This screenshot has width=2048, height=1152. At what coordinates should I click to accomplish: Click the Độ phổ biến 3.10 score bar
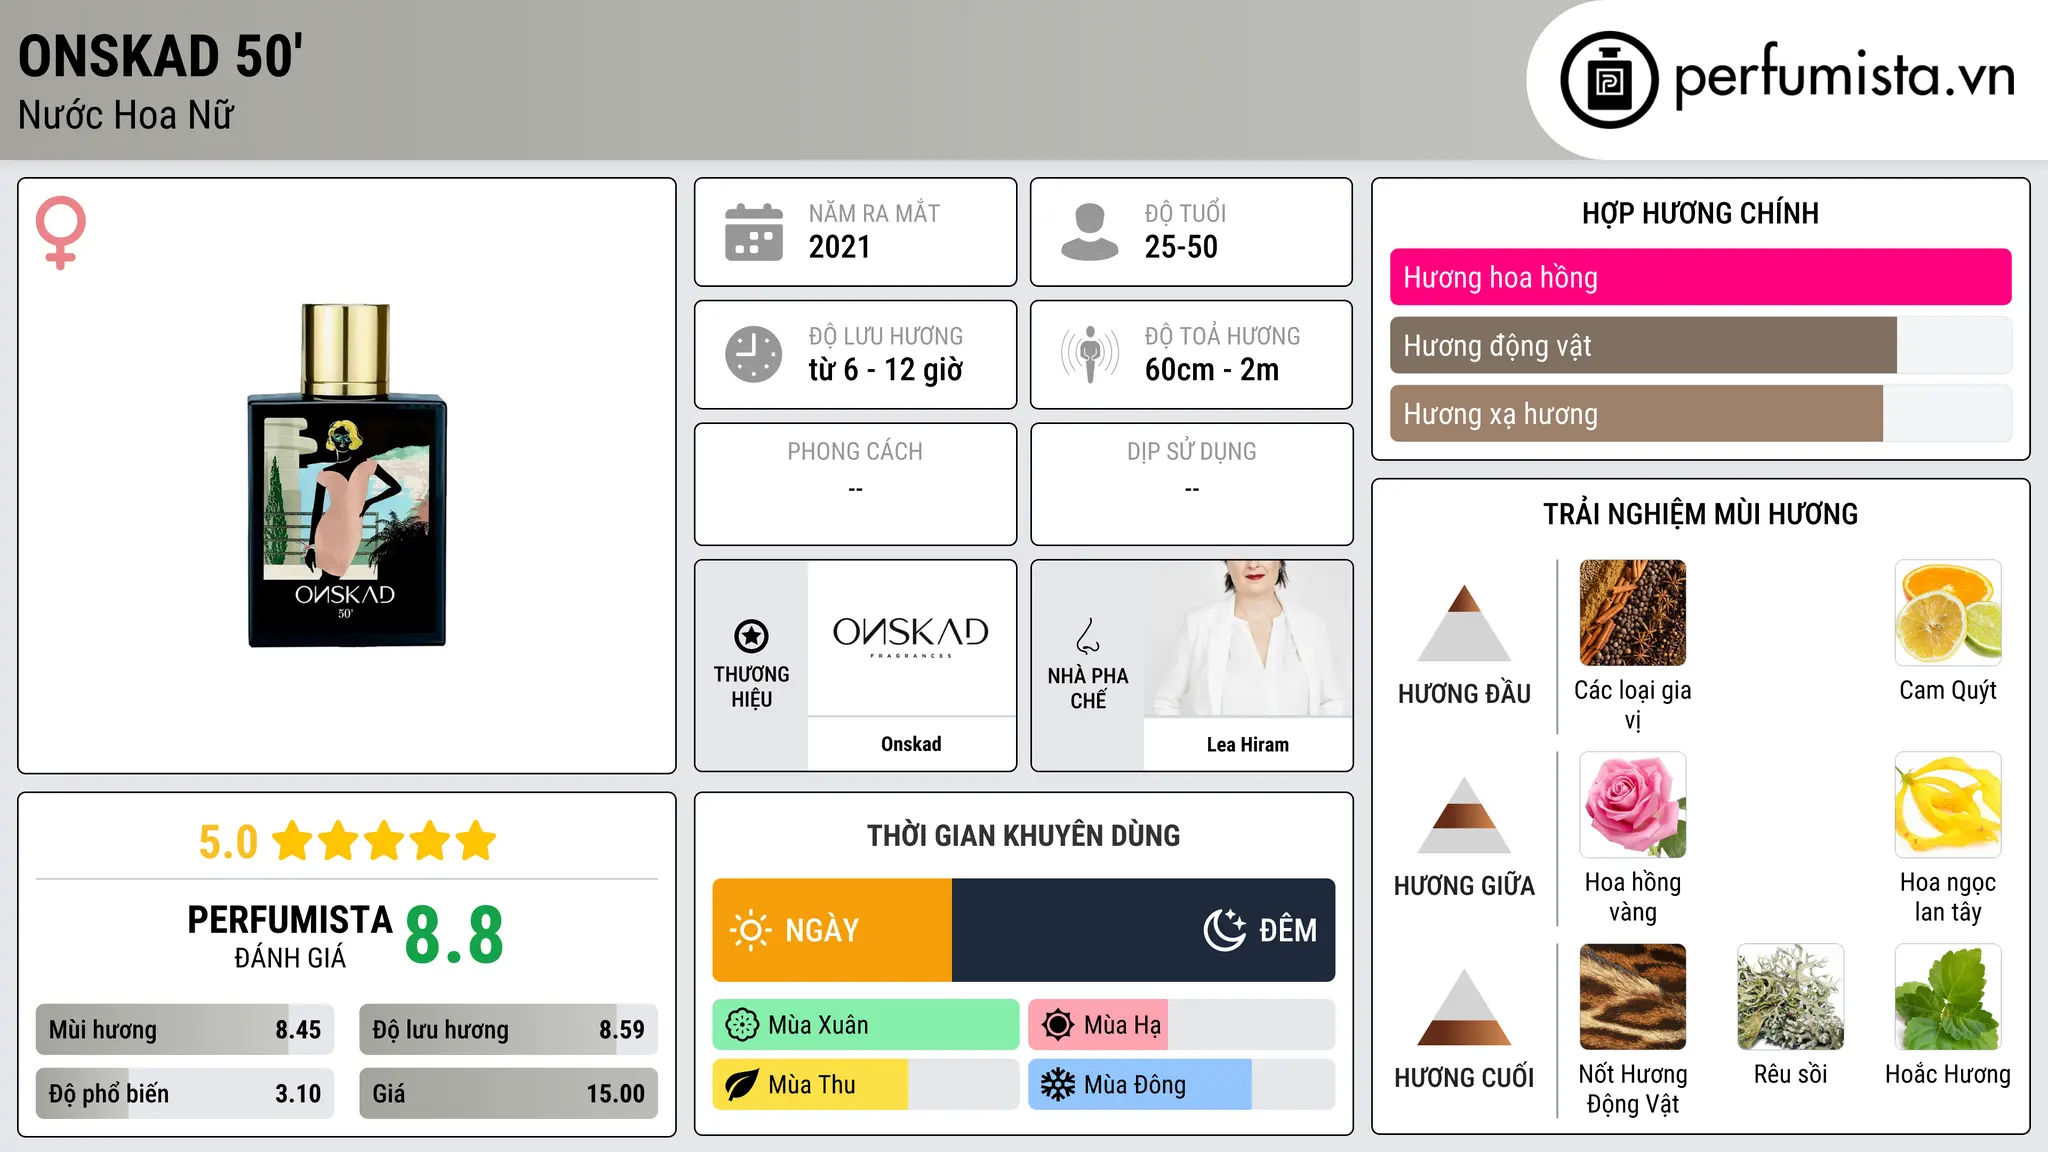(x=185, y=1093)
